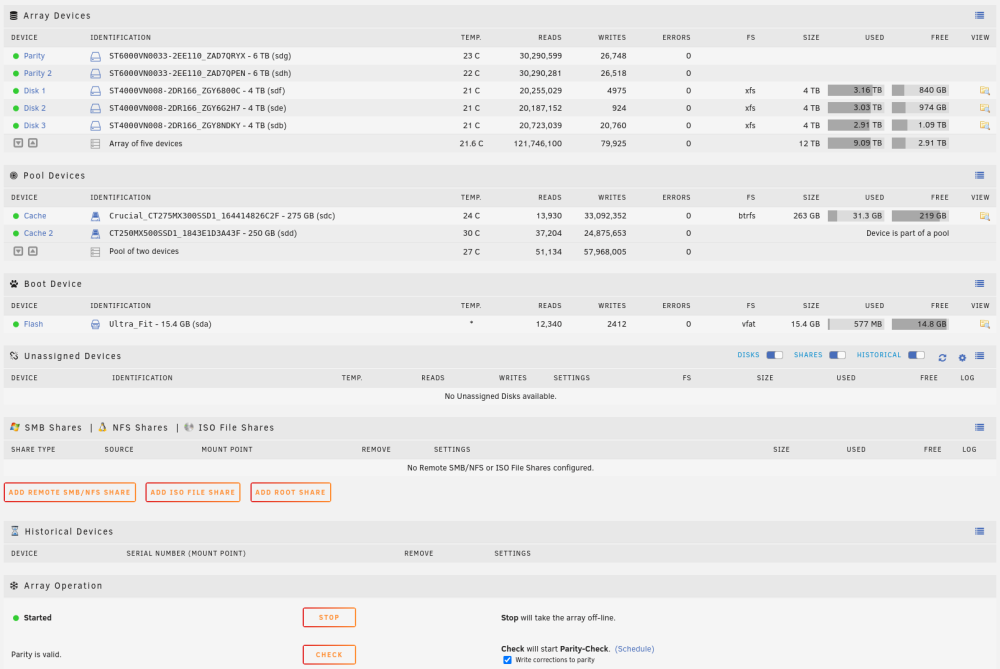
Task: Click the pool summary list icon
Action: coord(95,252)
